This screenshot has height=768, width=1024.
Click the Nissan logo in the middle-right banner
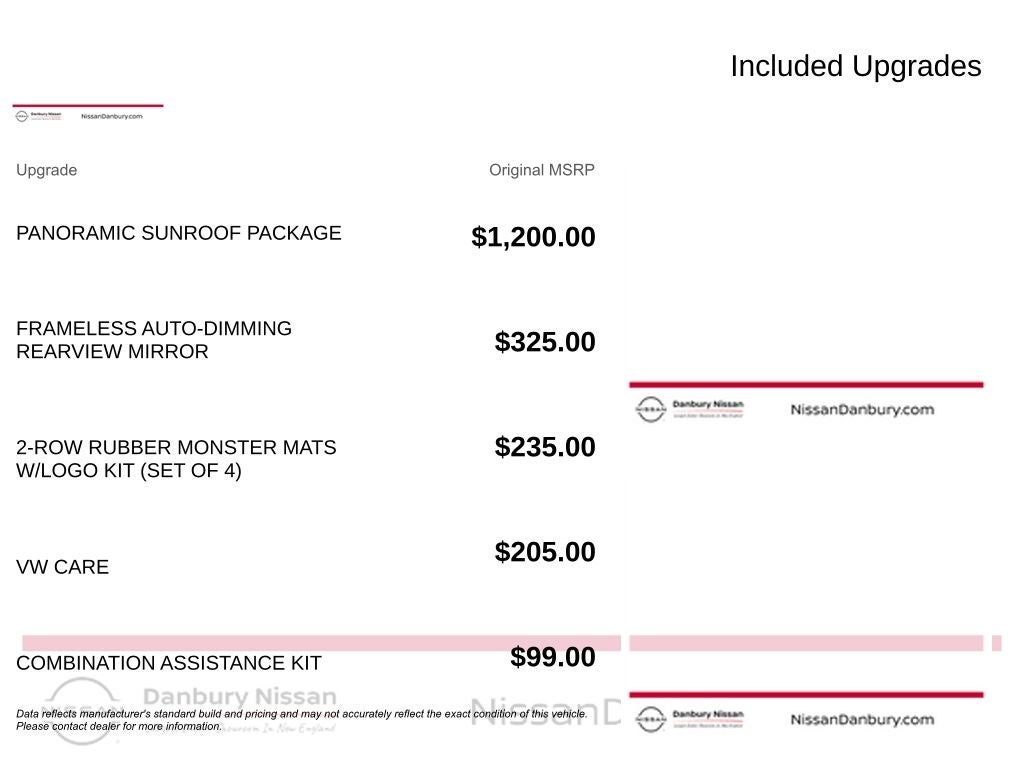point(650,409)
